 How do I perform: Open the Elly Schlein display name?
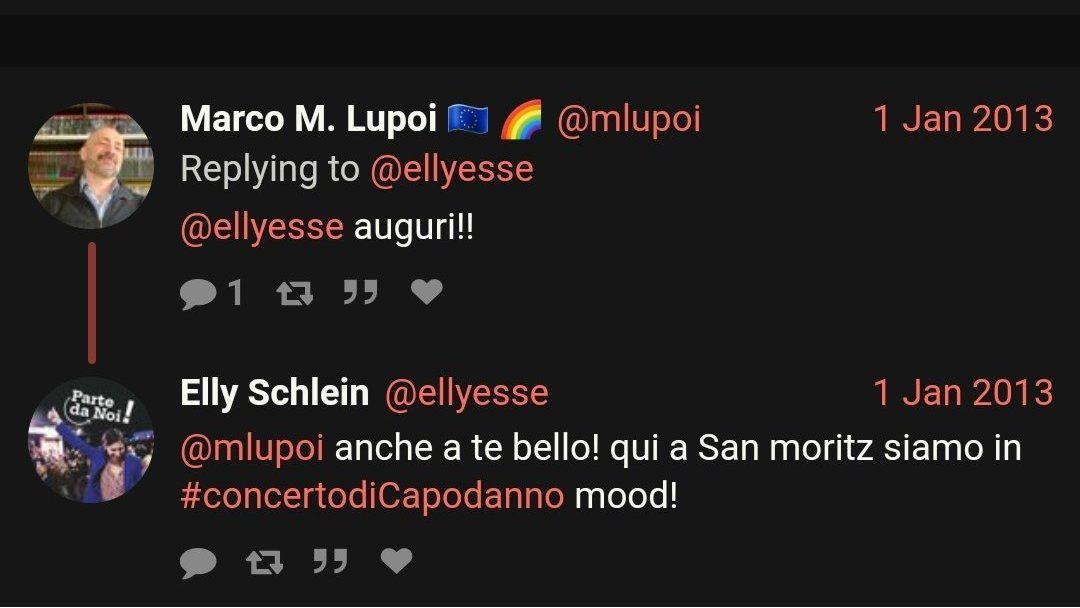(275, 393)
